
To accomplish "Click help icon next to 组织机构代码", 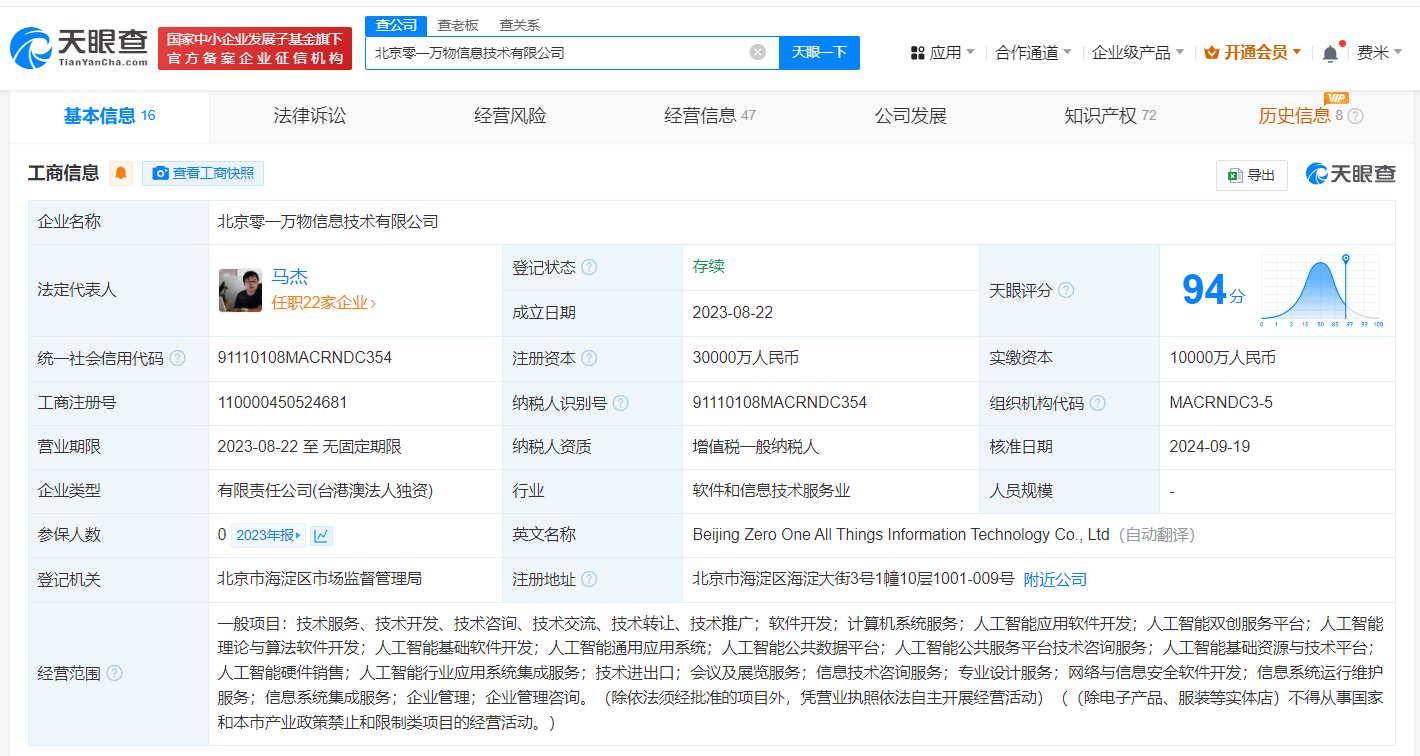I will (1098, 403).
